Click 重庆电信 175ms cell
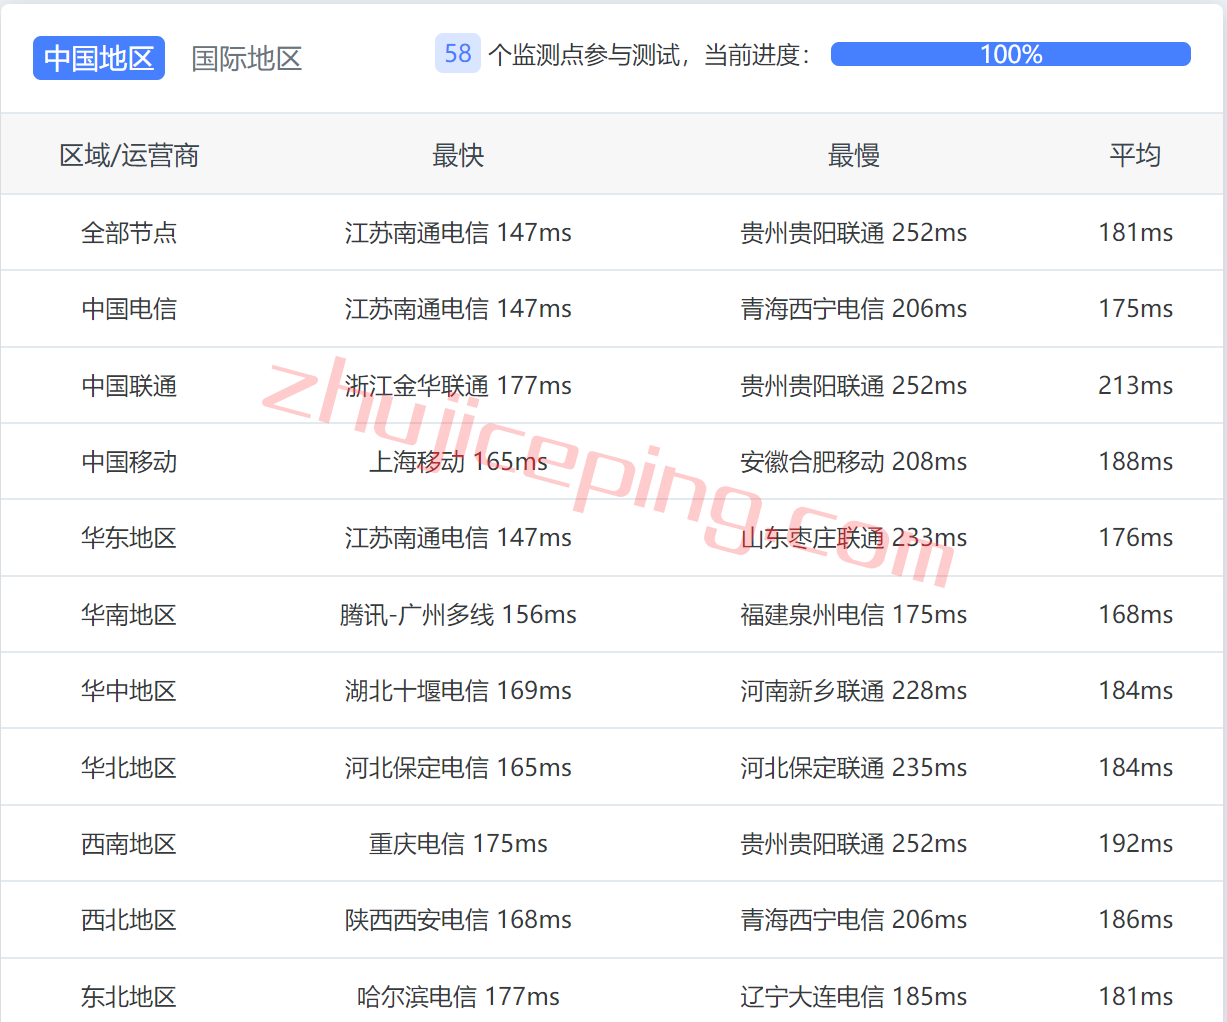This screenshot has height=1022, width=1227. [458, 844]
